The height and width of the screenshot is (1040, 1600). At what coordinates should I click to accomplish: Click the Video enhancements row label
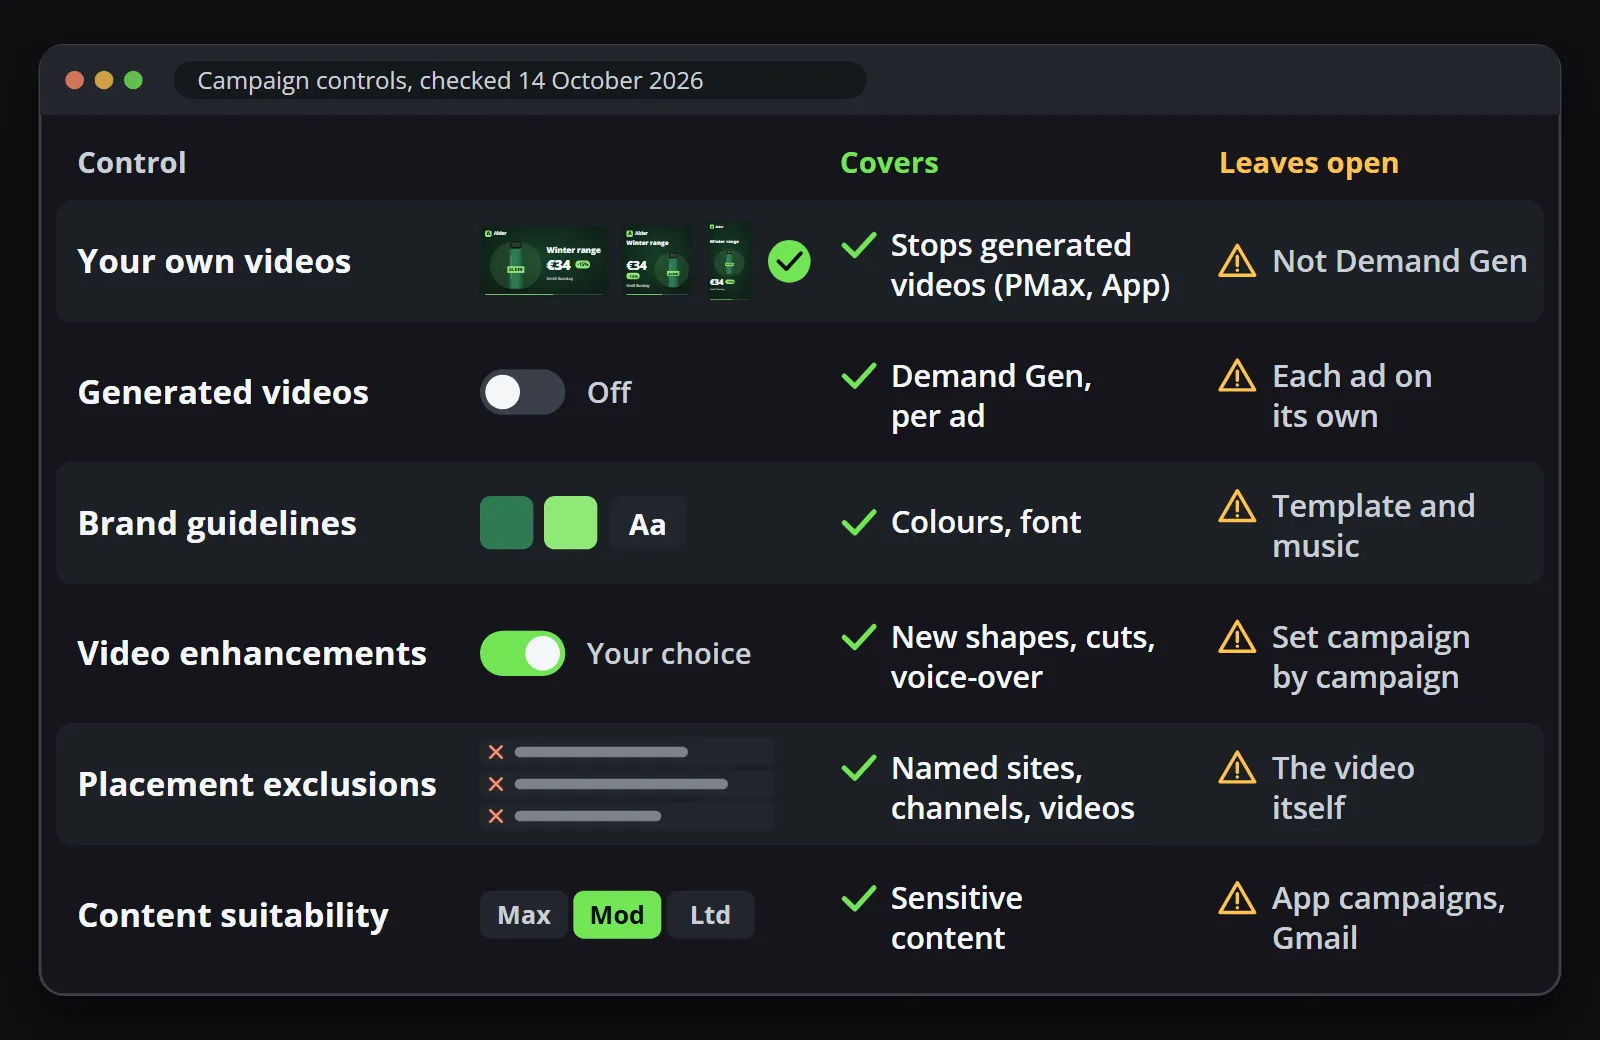252,654
